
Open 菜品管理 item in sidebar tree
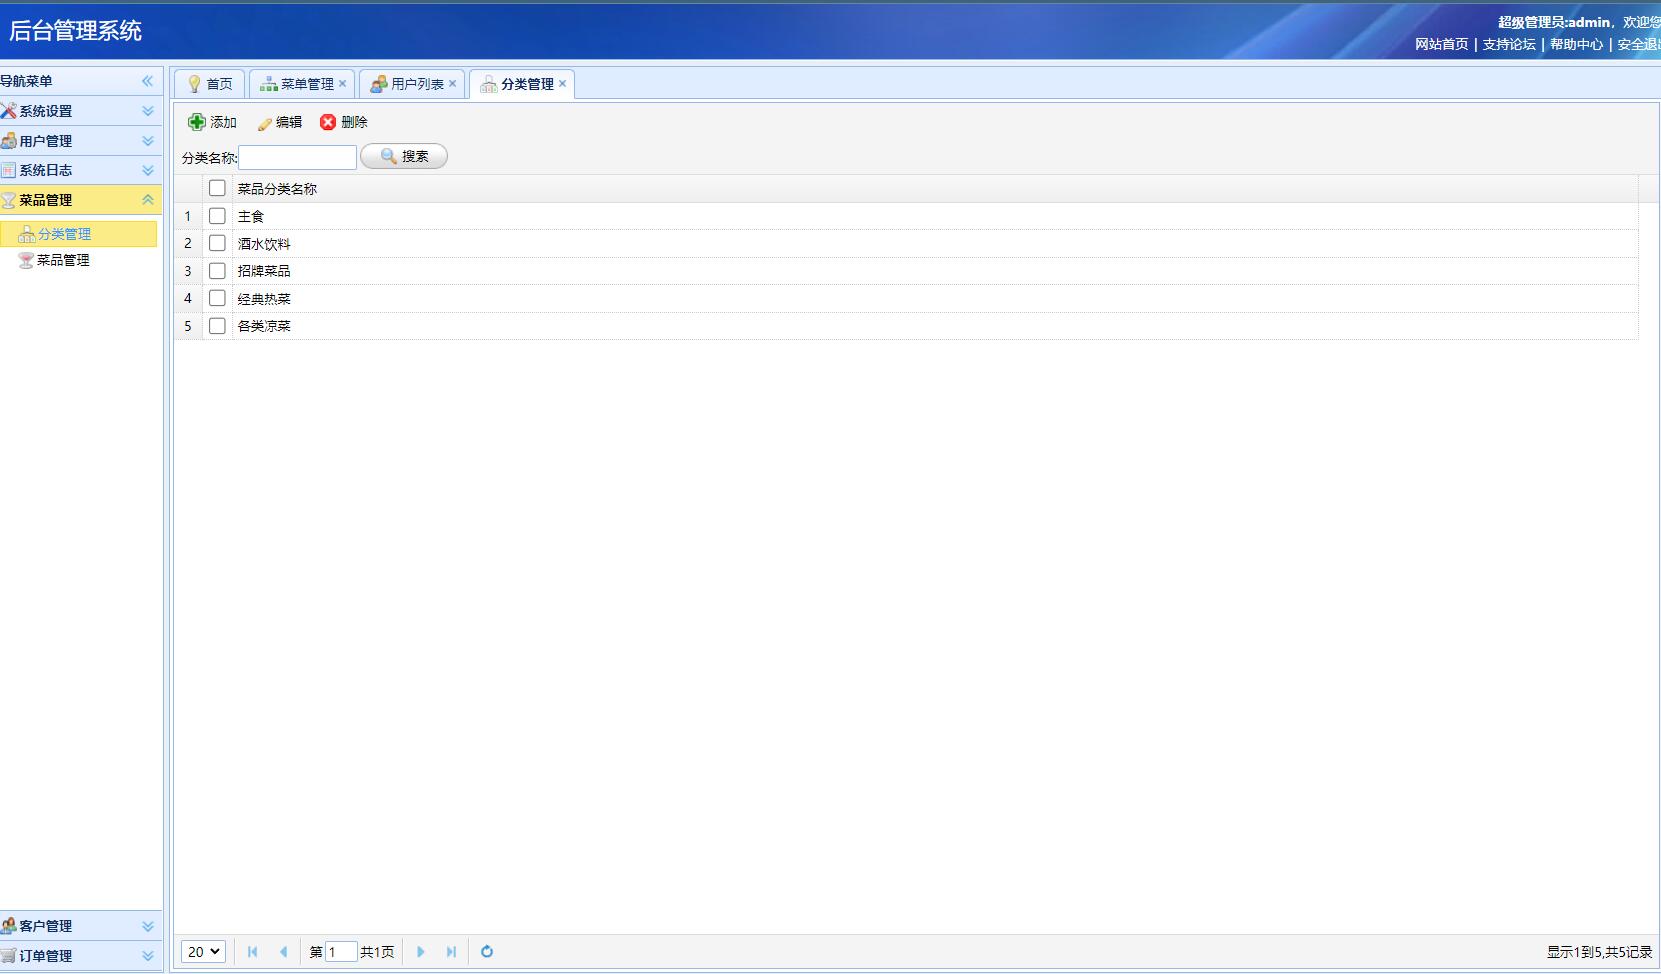coord(63,260)
